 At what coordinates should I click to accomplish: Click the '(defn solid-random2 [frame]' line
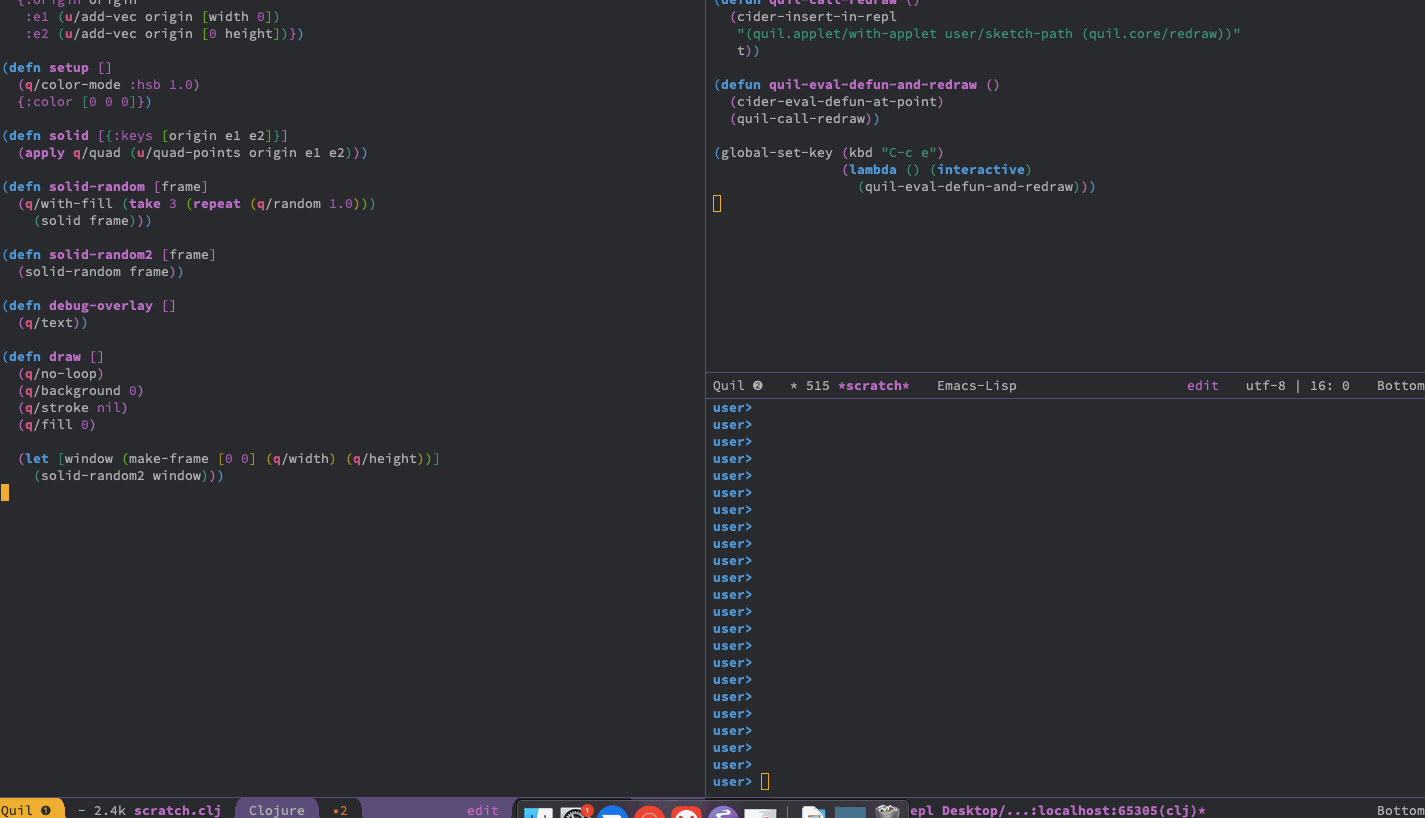pos(108,254)
